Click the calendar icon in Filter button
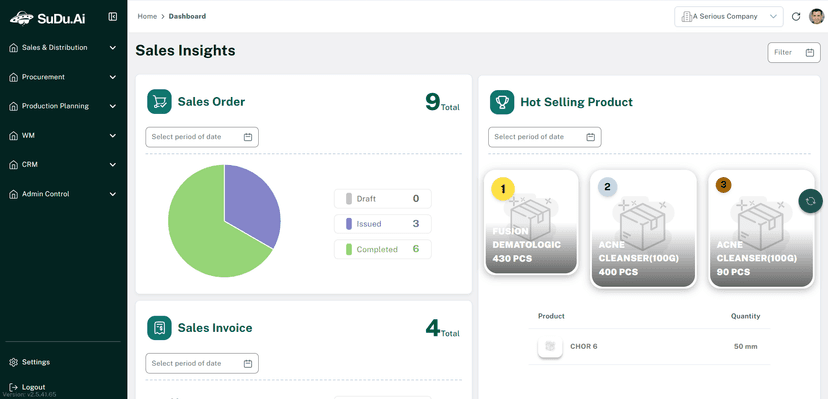Screen dimensions: 828x399 [x=810, y=53]
